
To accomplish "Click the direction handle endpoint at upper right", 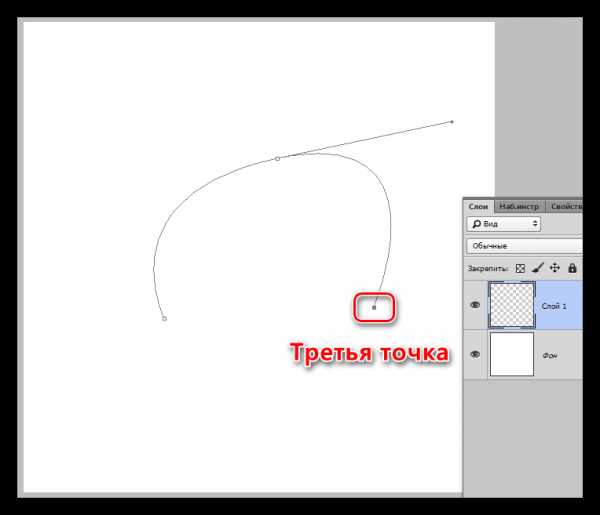I will tap(452, 122).
